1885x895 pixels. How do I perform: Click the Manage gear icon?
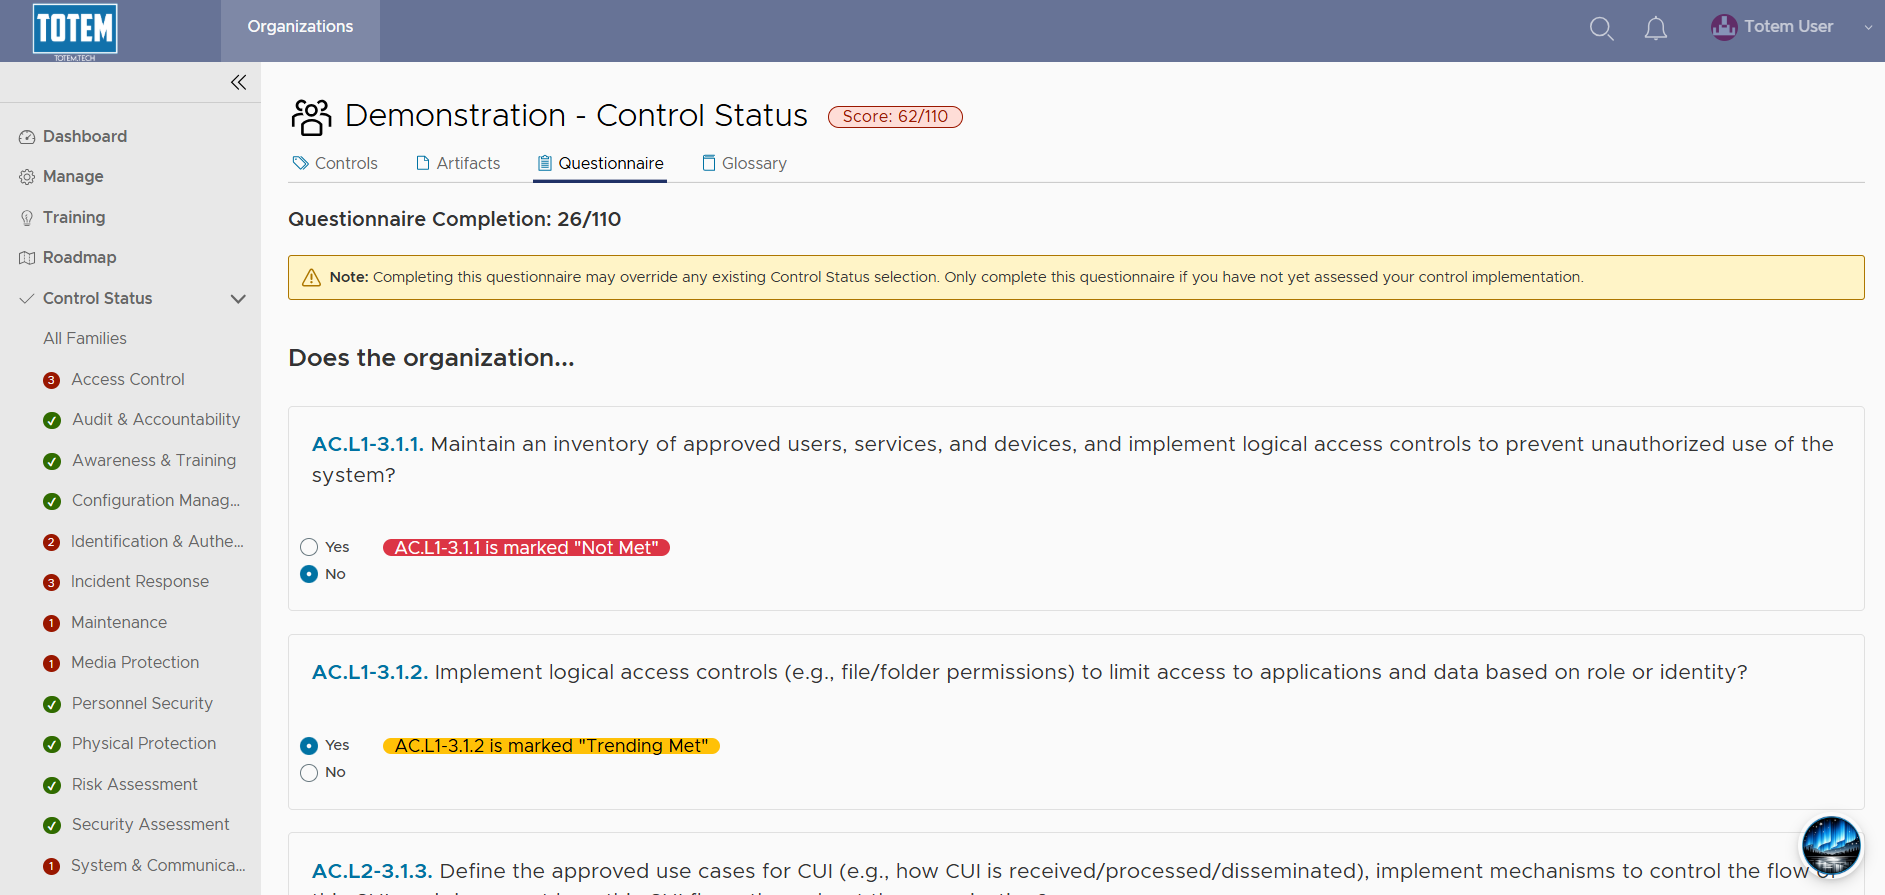27,177
